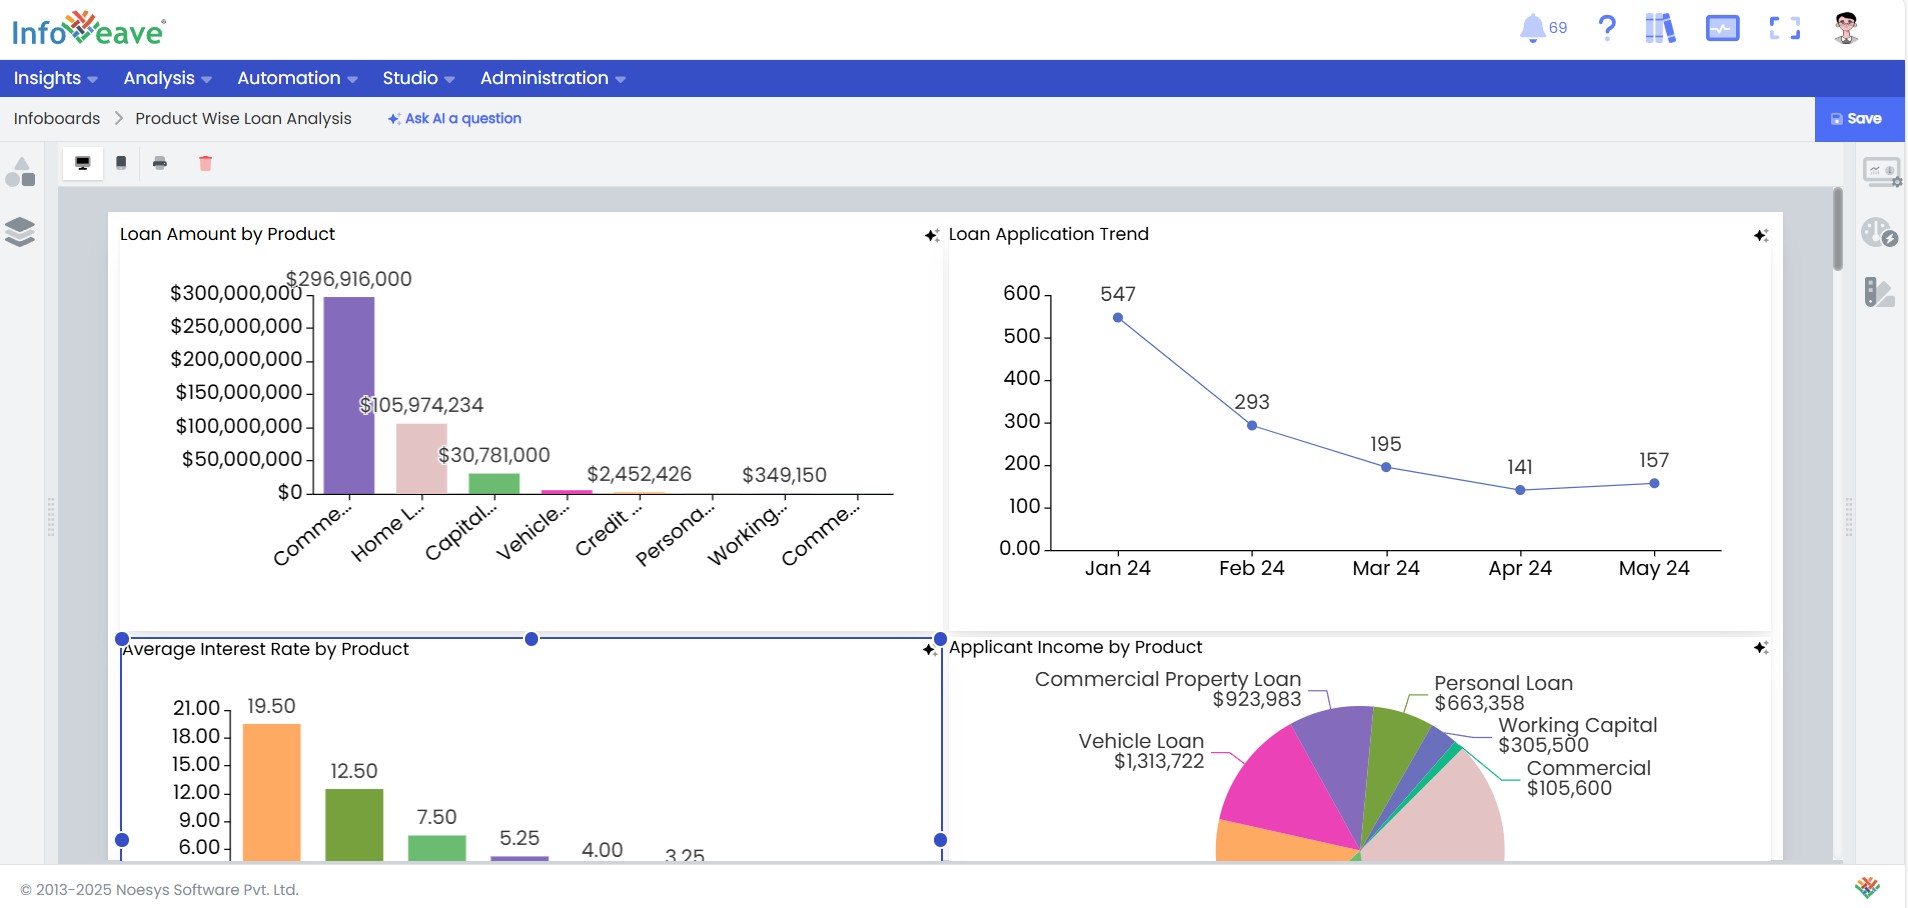1908x908 pixels.
Task: Toggle fullscreen mode icon
Action: (1784, 28)
